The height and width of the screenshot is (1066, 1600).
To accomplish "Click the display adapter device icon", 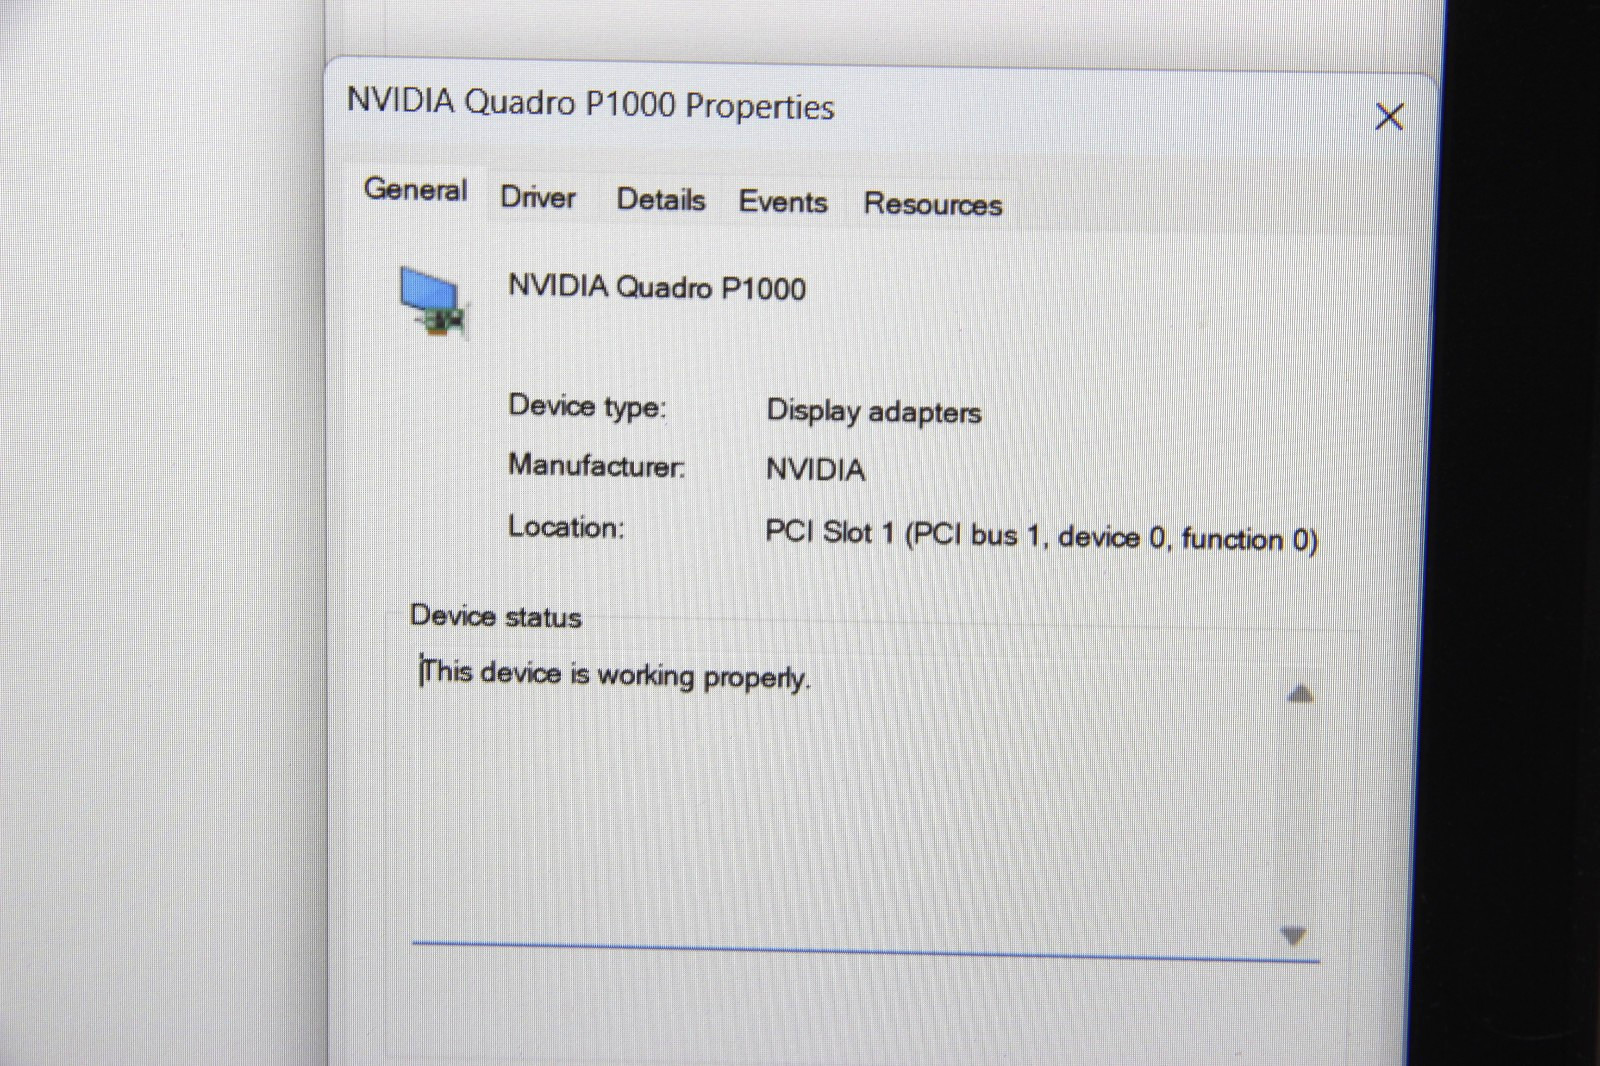I will pyautogui.click(x=433, y=300).
